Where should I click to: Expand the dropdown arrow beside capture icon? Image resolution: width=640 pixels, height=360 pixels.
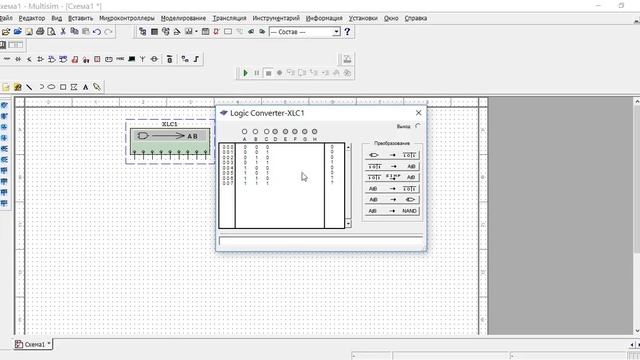point(196,32)
